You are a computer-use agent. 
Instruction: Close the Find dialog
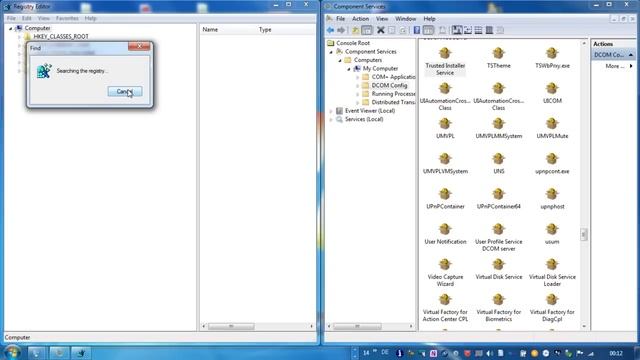(139, 46)
